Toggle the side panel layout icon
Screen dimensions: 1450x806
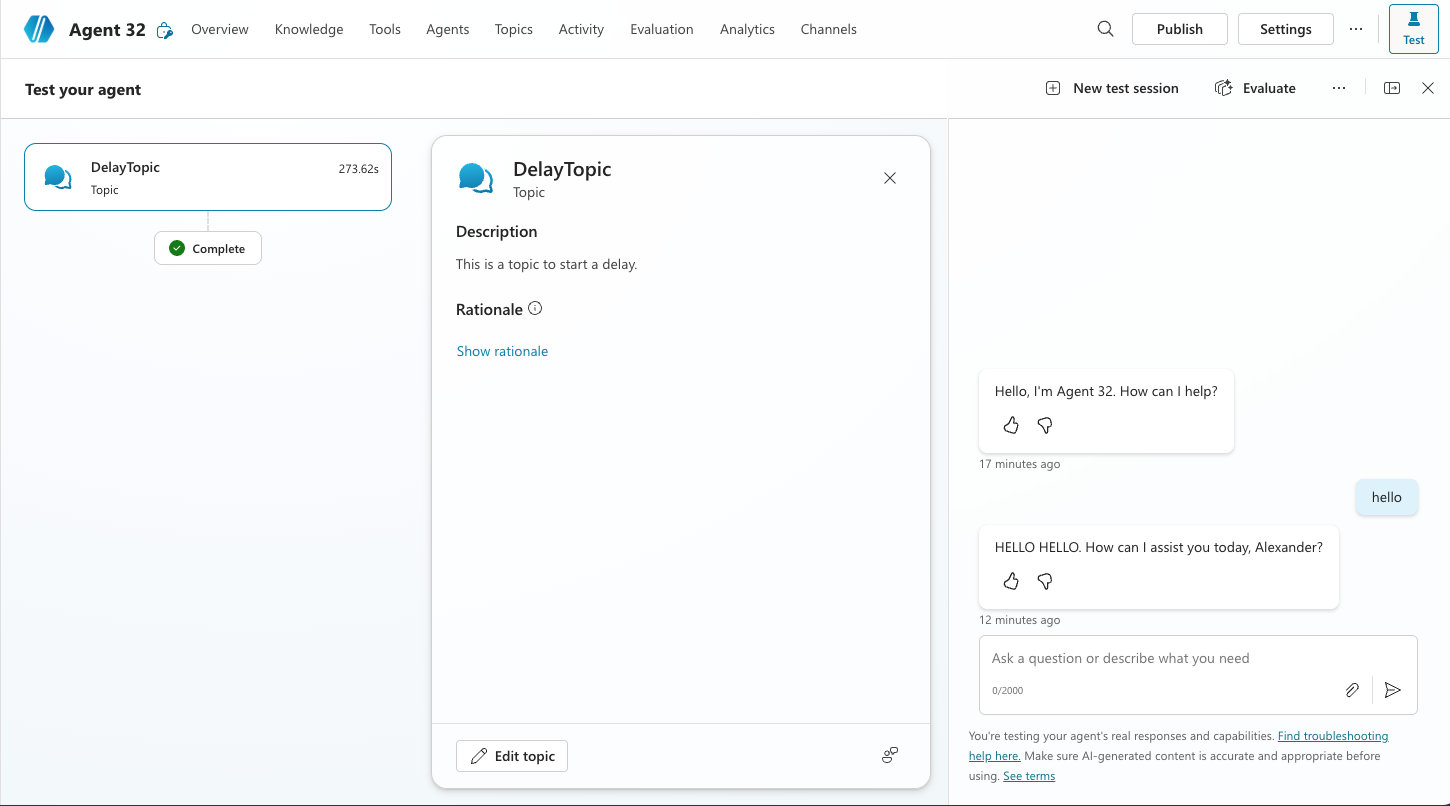[x=1392, y=88]
